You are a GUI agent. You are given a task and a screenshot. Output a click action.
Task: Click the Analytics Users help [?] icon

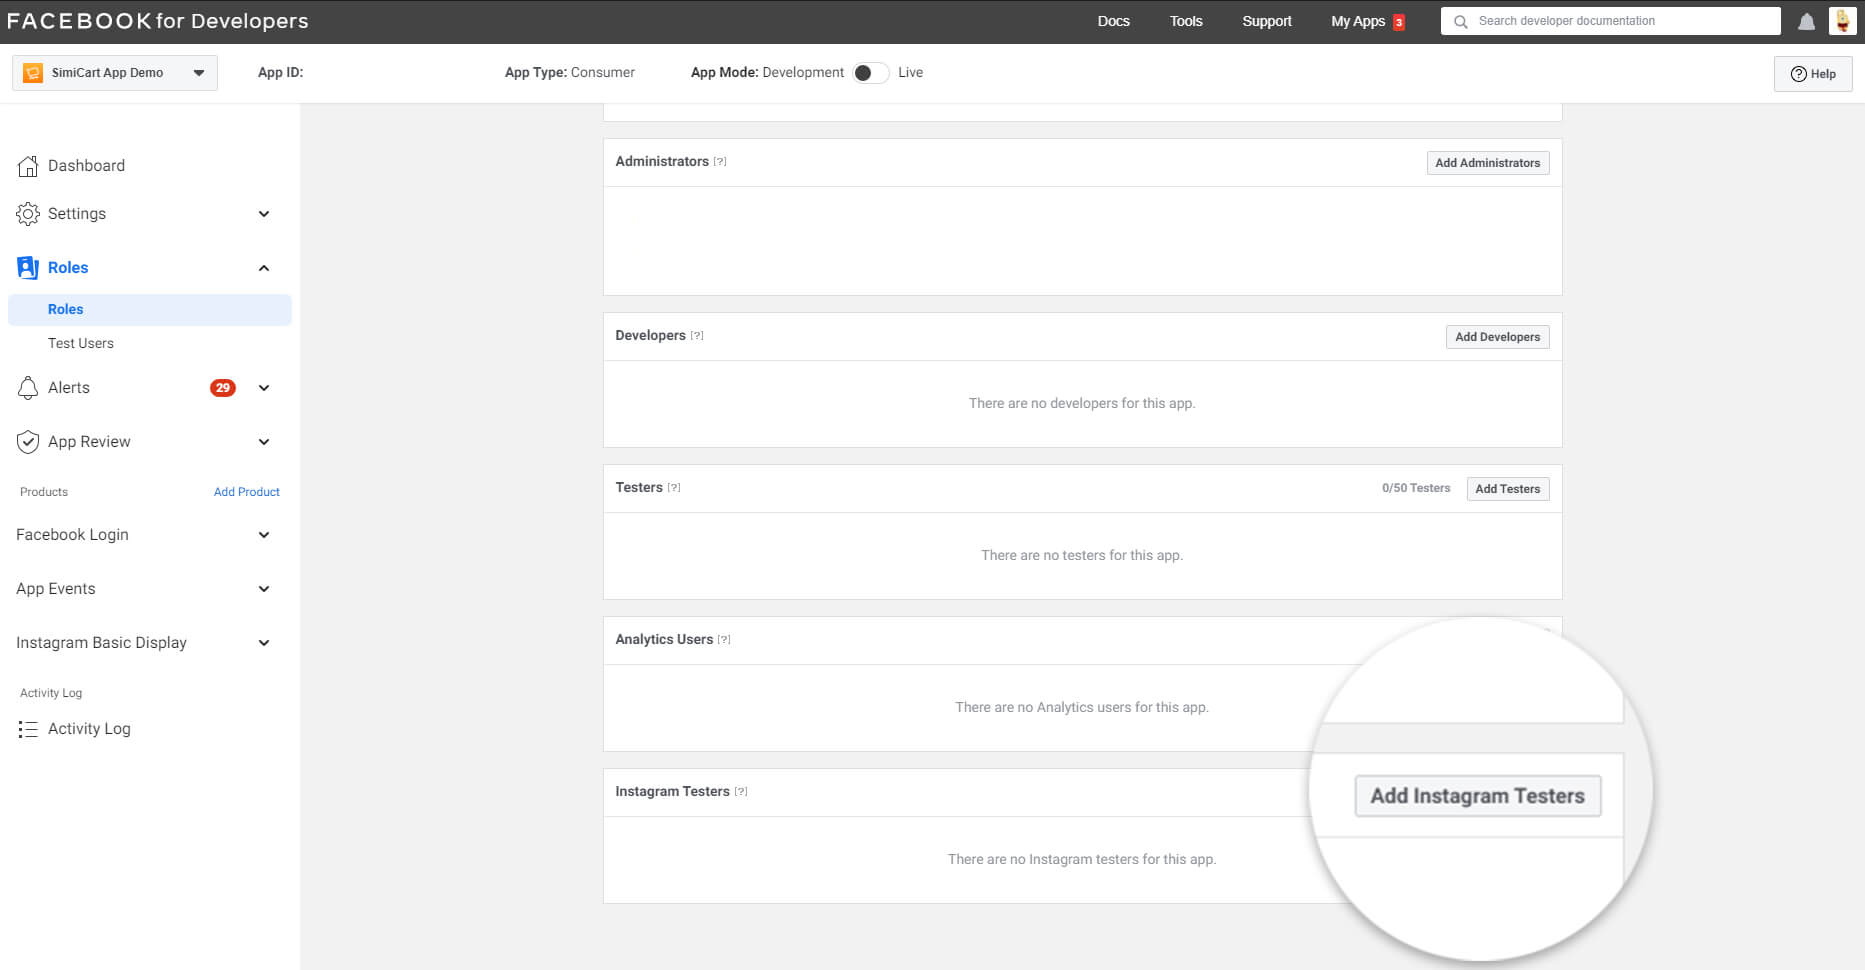[x=724, y=640]
